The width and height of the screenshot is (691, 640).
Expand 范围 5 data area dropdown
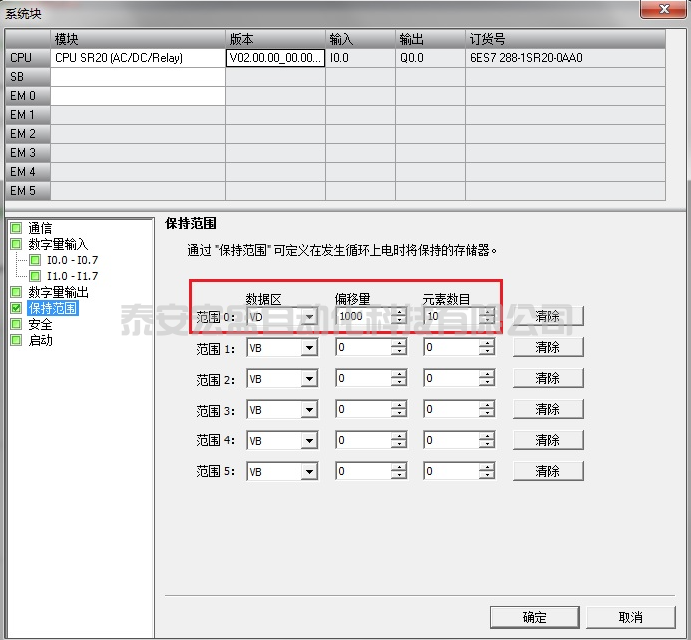(x=309, y=471)
